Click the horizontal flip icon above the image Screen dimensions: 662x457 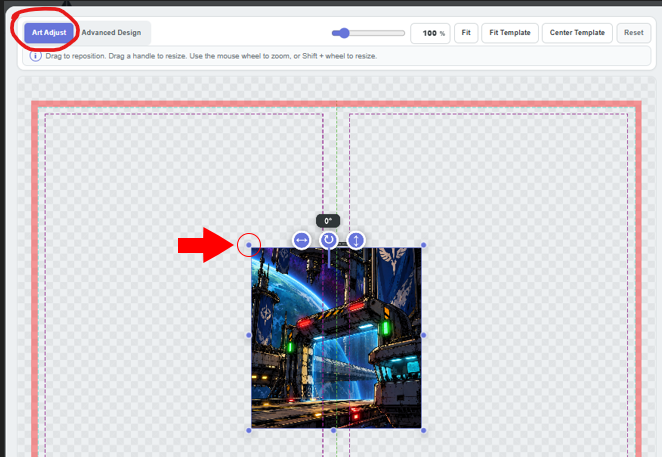tap(301, 240)
